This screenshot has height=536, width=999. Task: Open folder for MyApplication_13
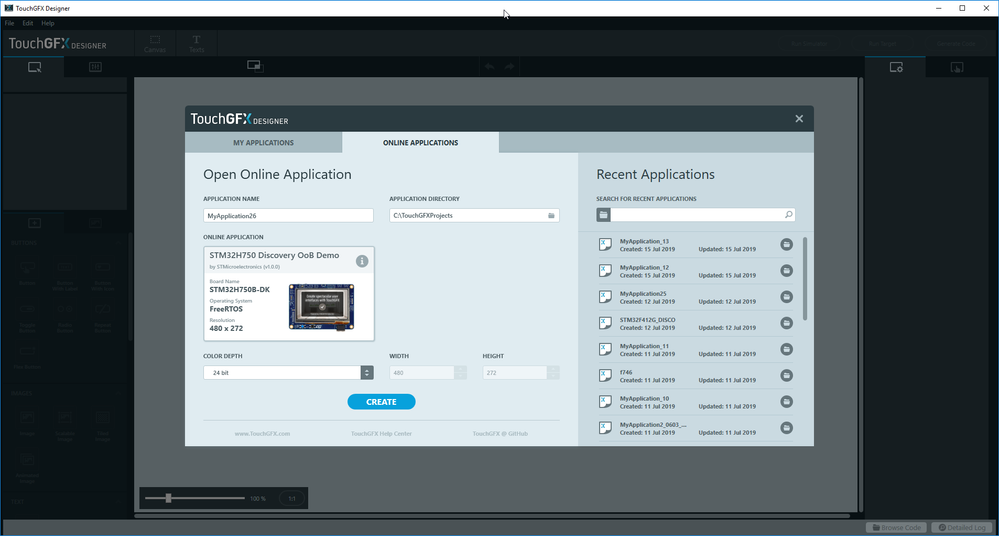coord(786,245)
